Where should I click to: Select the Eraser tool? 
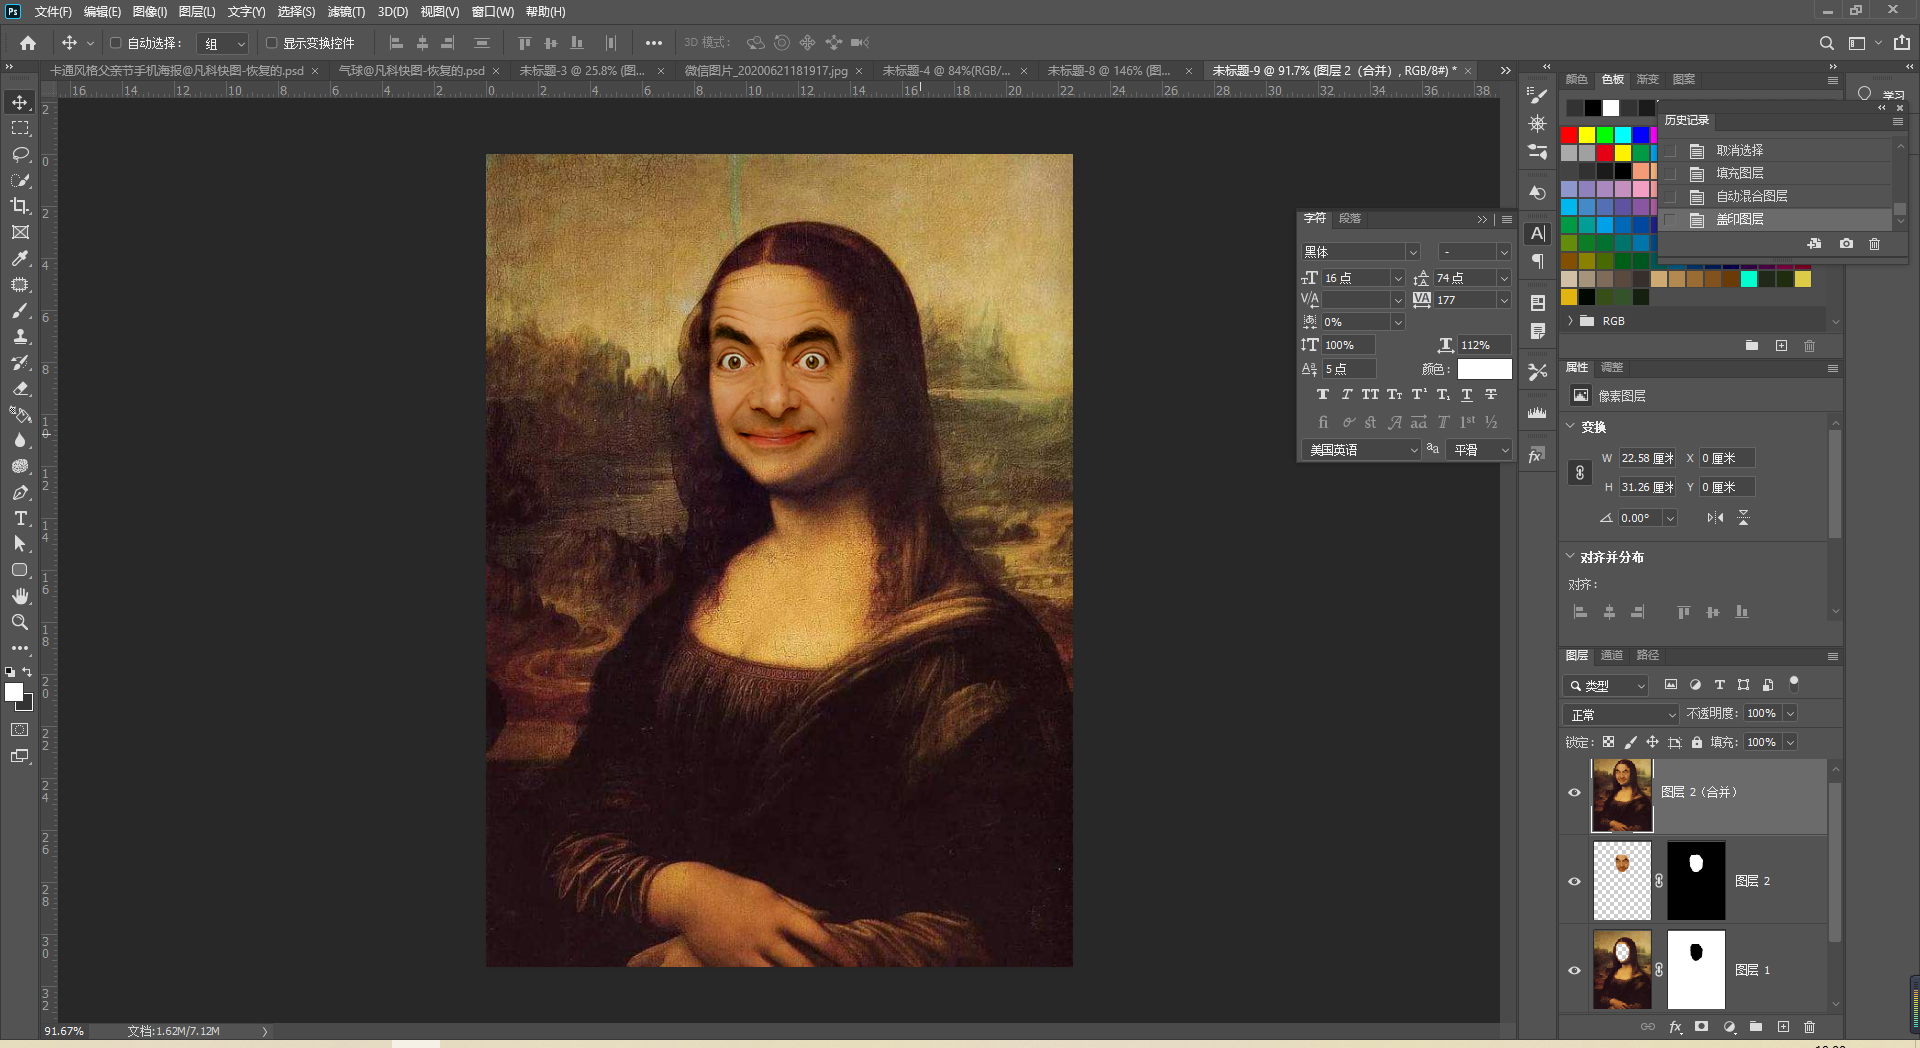[x=20, y=388]
